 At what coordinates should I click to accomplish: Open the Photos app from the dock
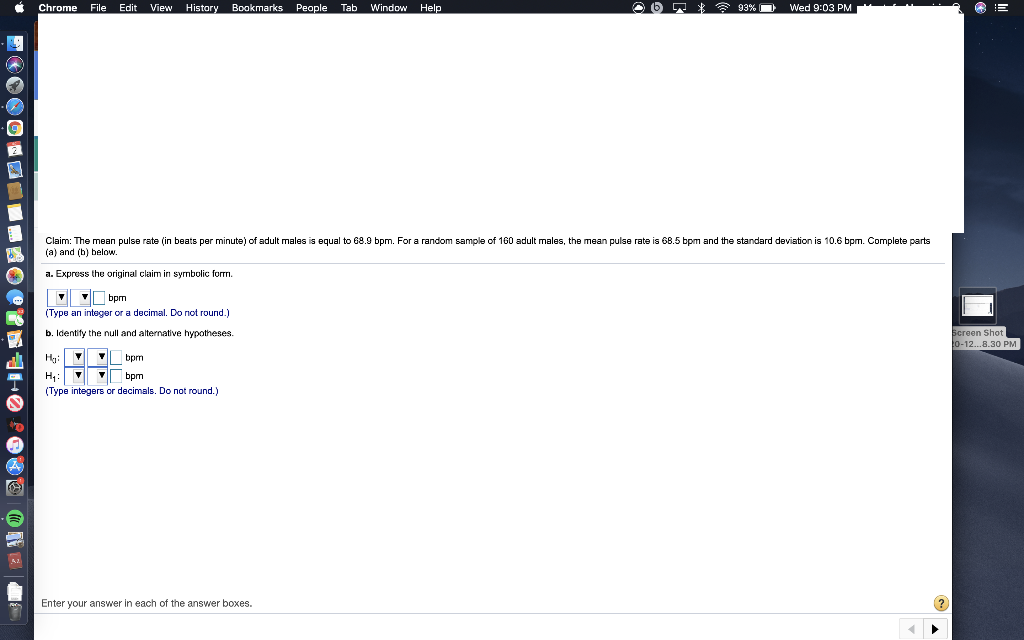tap(14, 275)
